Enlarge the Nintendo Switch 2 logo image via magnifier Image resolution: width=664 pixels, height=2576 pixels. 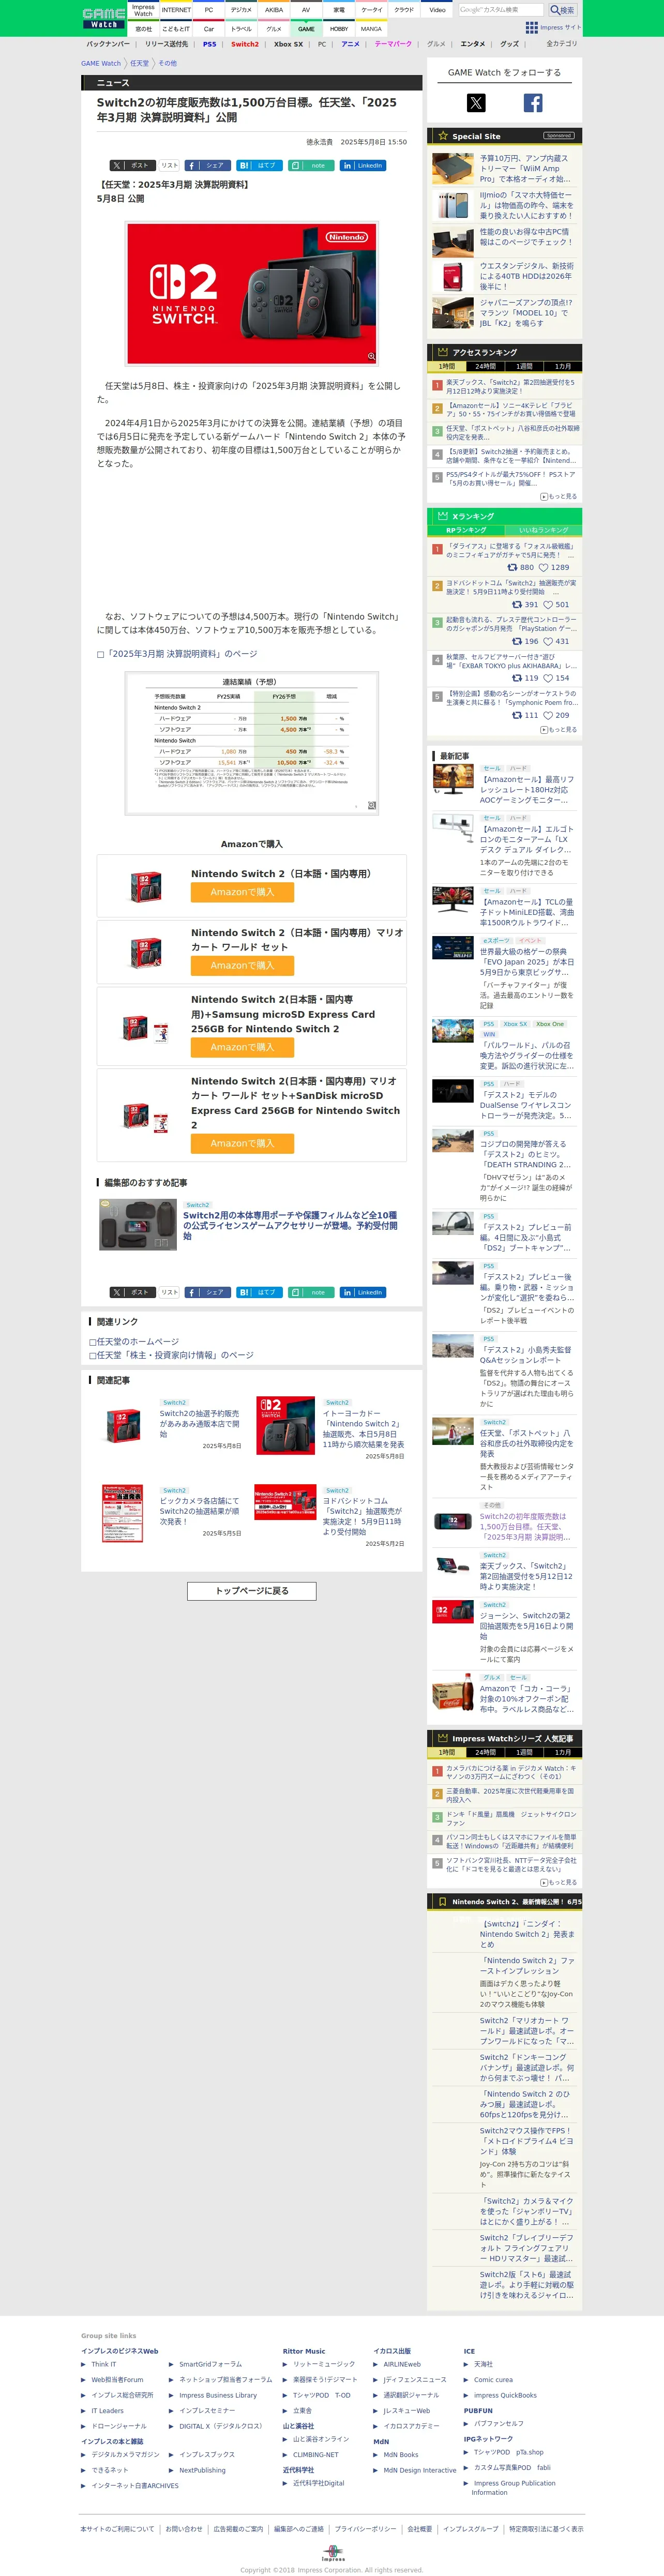tap(371, 356)
